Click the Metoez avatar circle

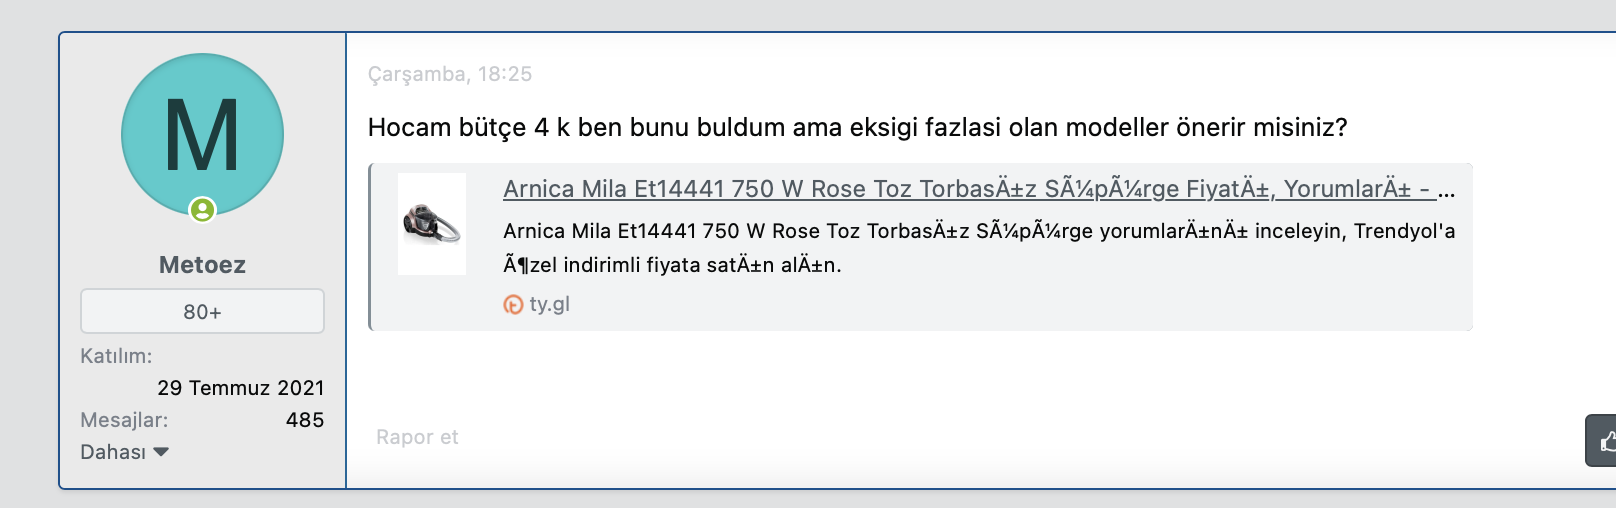tap(202, 134)
